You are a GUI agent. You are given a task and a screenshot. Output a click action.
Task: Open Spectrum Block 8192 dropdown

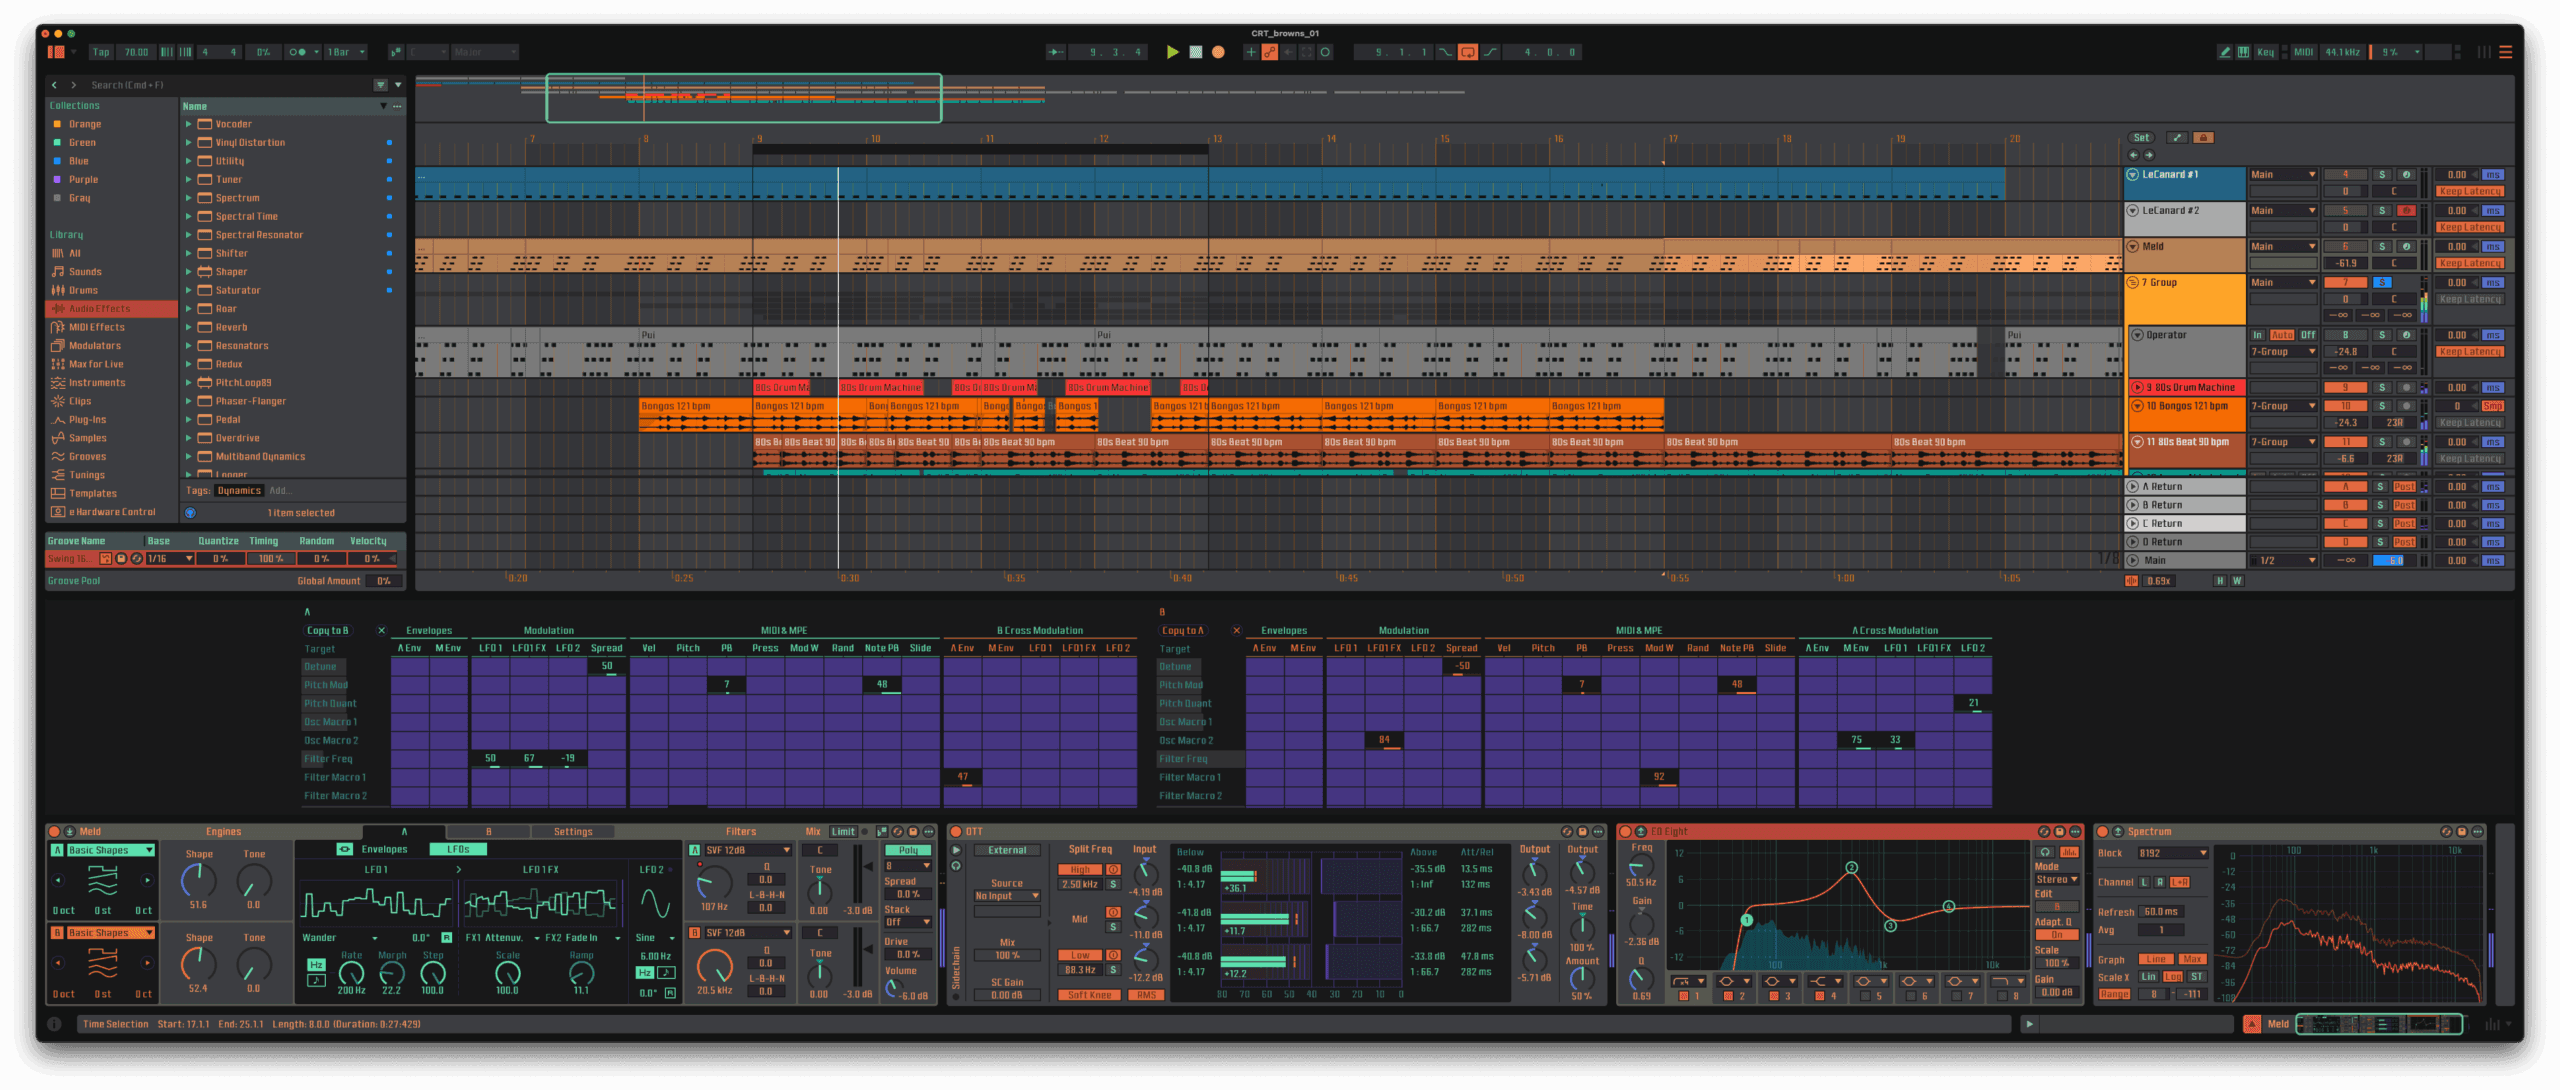2171,853
